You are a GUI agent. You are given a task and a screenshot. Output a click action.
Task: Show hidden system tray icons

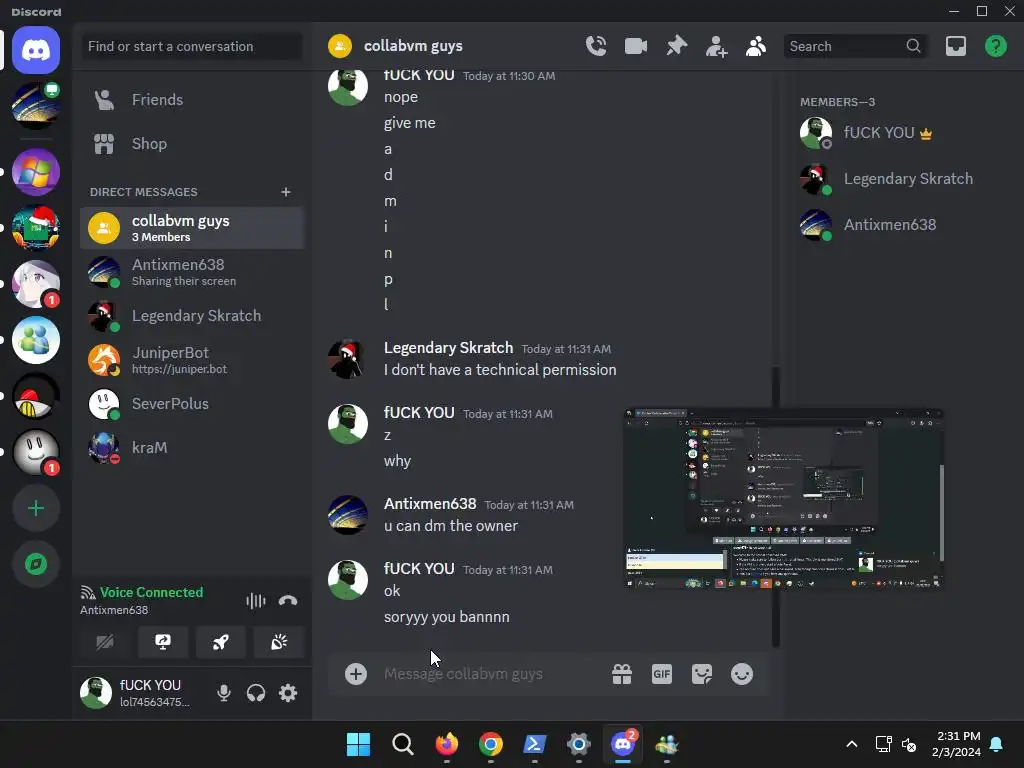[852, 744]
